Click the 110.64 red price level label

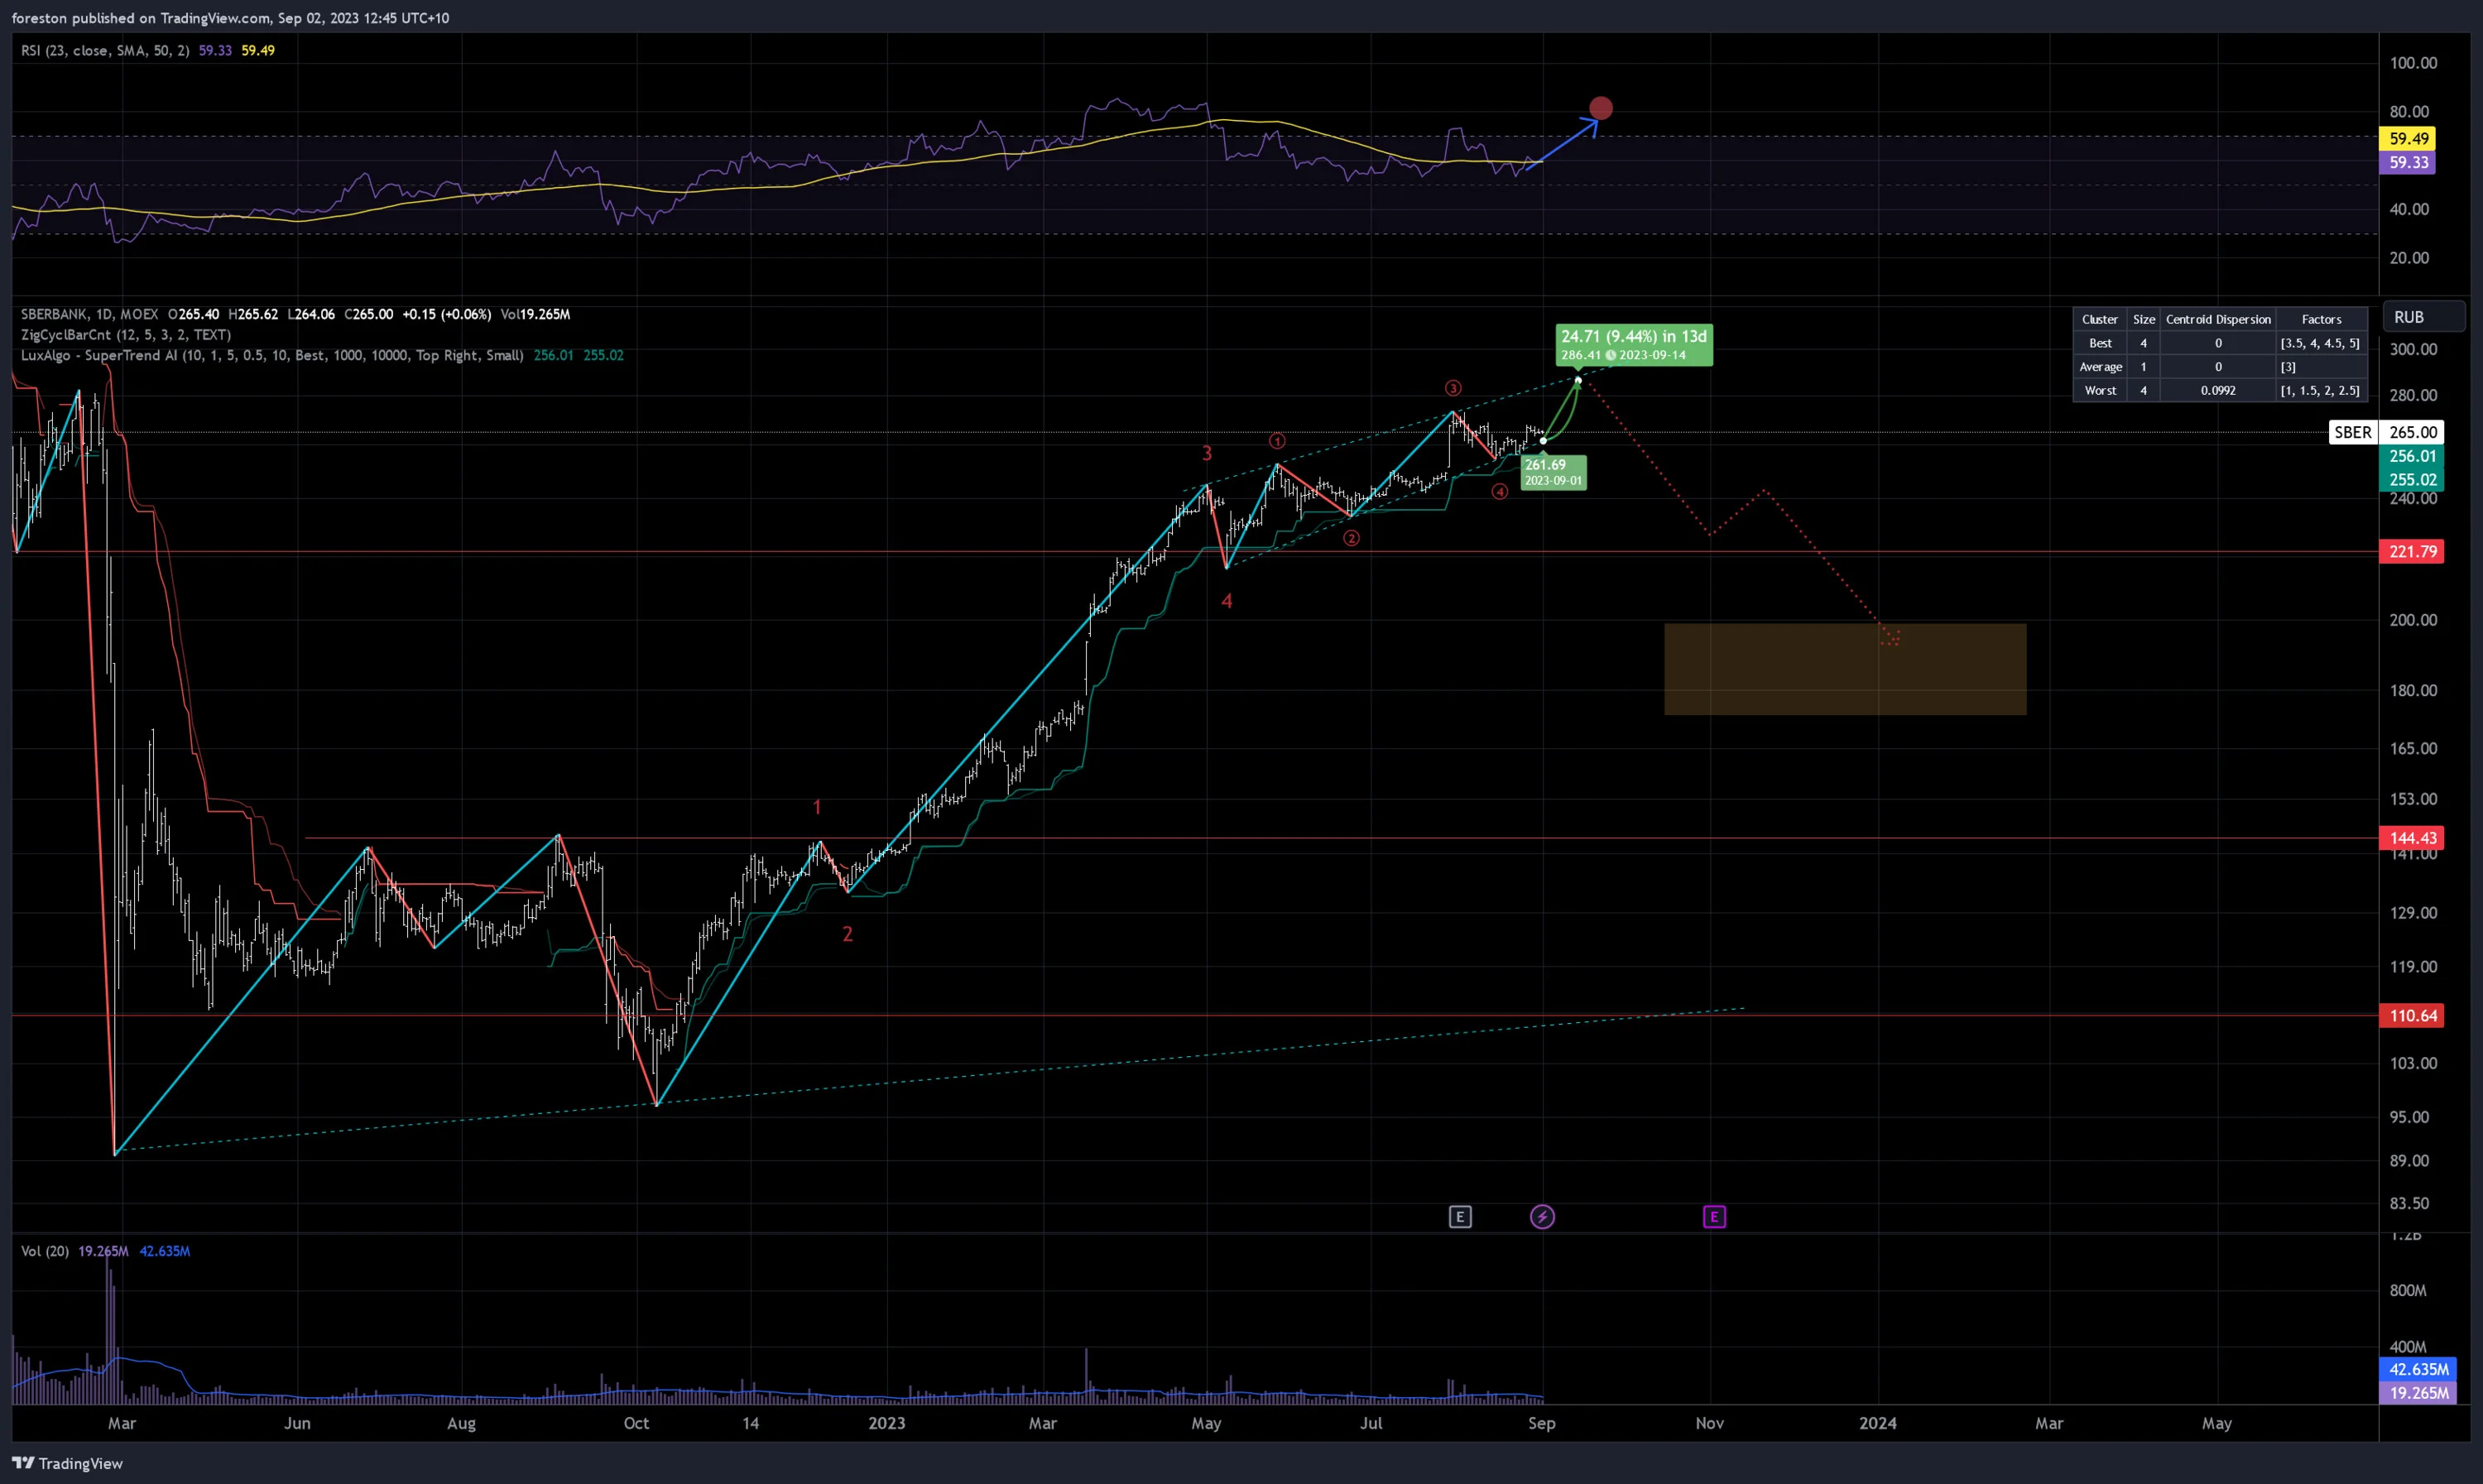[x=2412, y=1015]
